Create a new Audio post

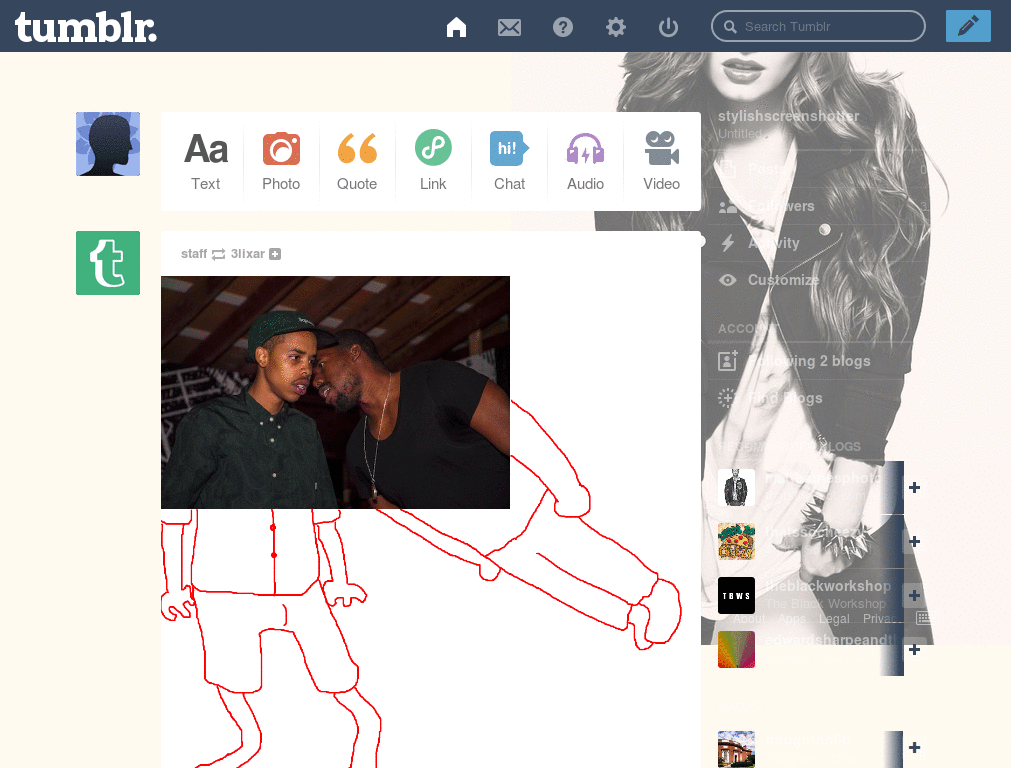click(585, 161)
